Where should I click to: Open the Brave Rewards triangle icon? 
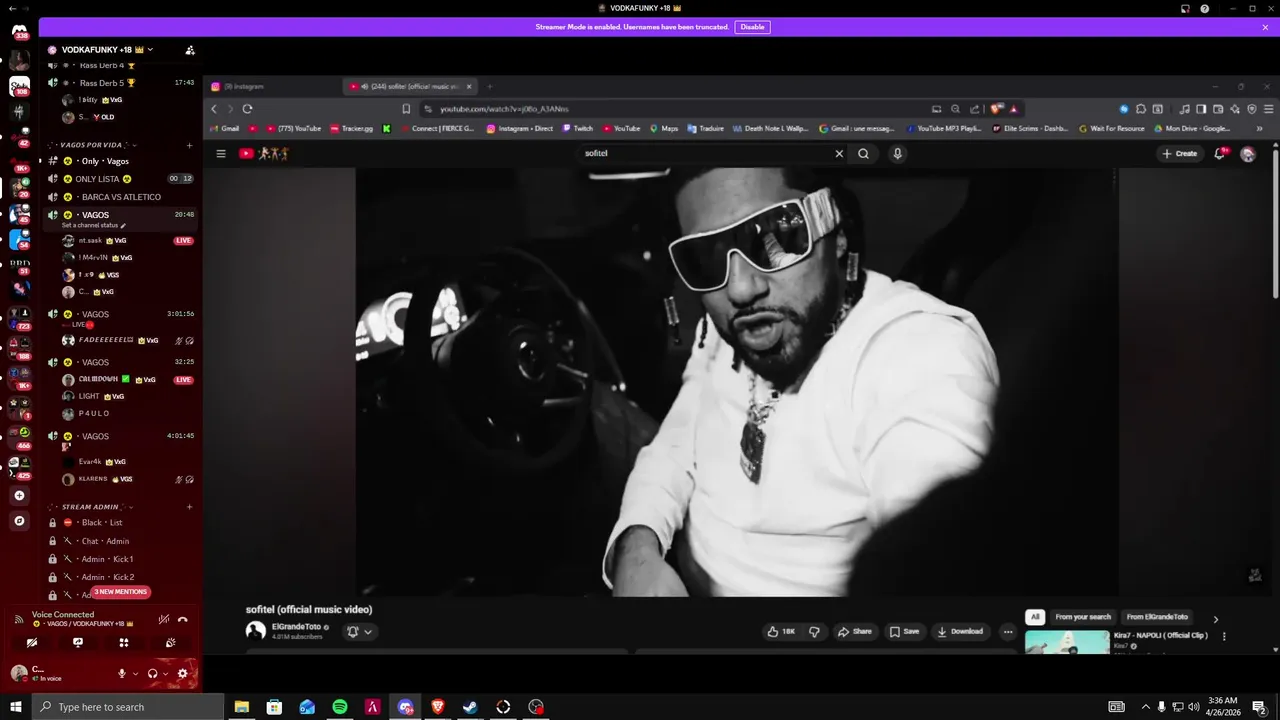click(1014, 109)
